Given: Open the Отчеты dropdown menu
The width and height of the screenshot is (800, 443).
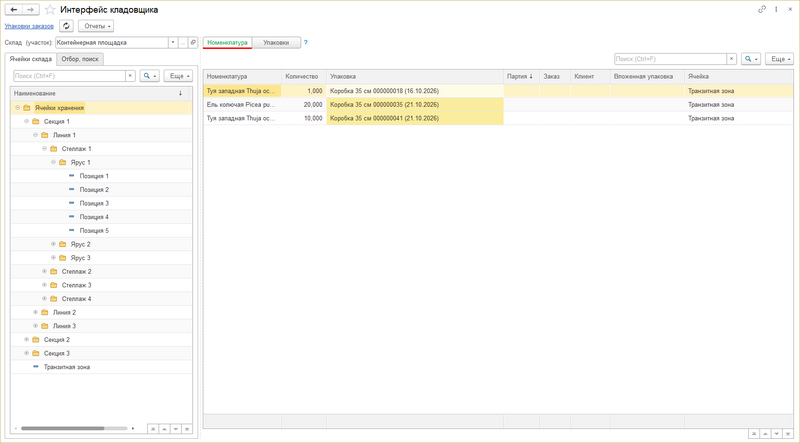Looking at the screenshot, I should pyautogui.click(x=96, y=26).
